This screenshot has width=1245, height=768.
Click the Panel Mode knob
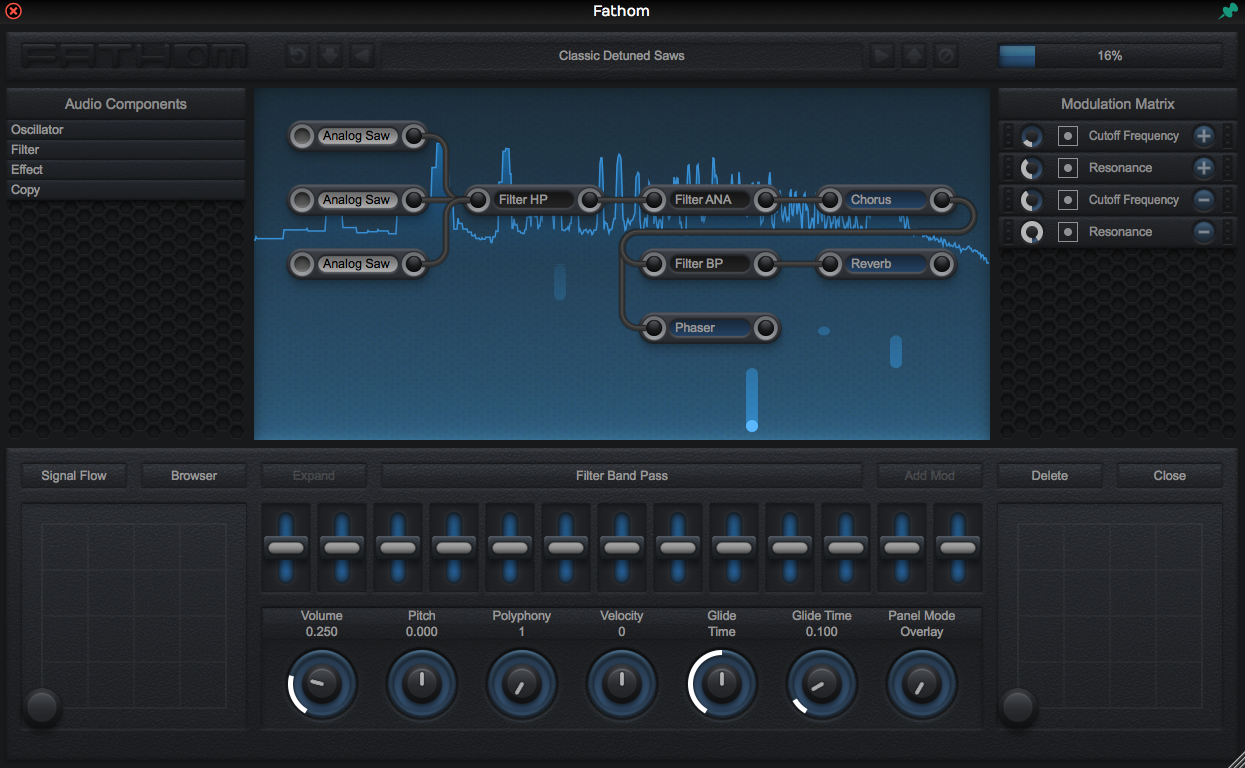[922, 684]
